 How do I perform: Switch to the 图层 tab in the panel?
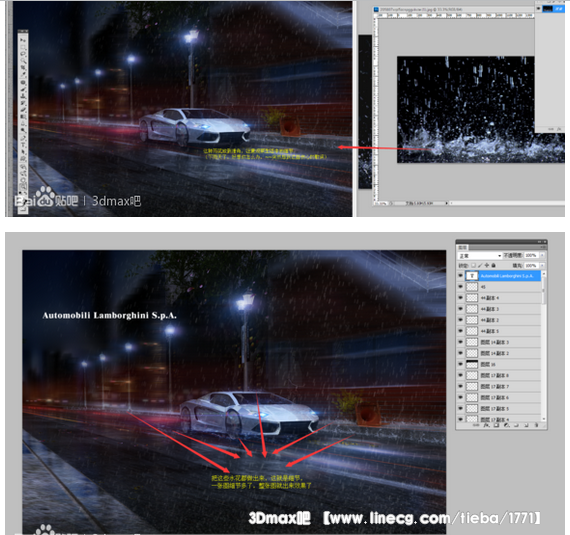pos(462,248)
